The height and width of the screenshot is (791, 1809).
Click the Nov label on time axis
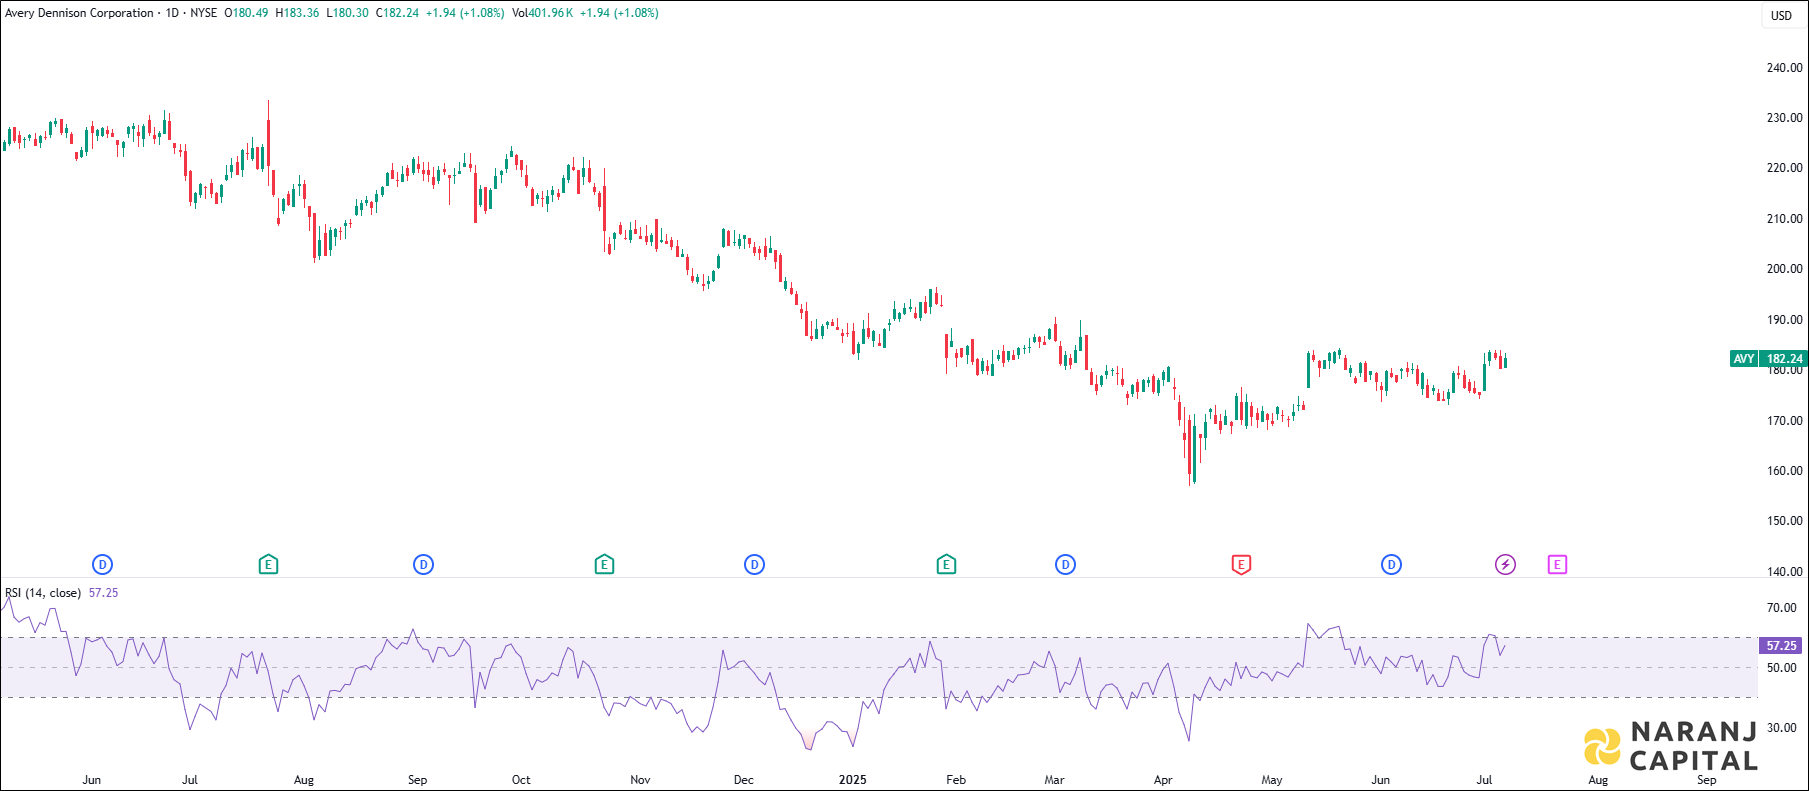coord(640,780)
